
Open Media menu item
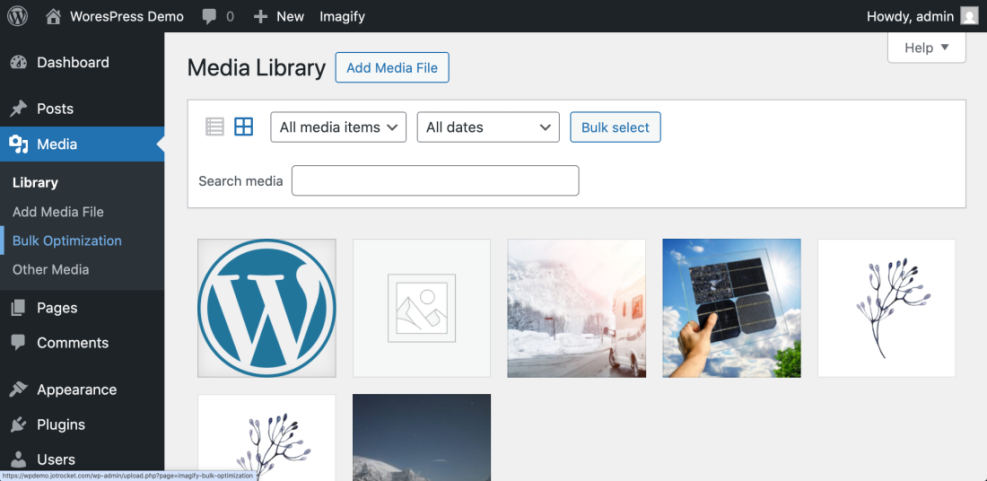click(82, 144)
